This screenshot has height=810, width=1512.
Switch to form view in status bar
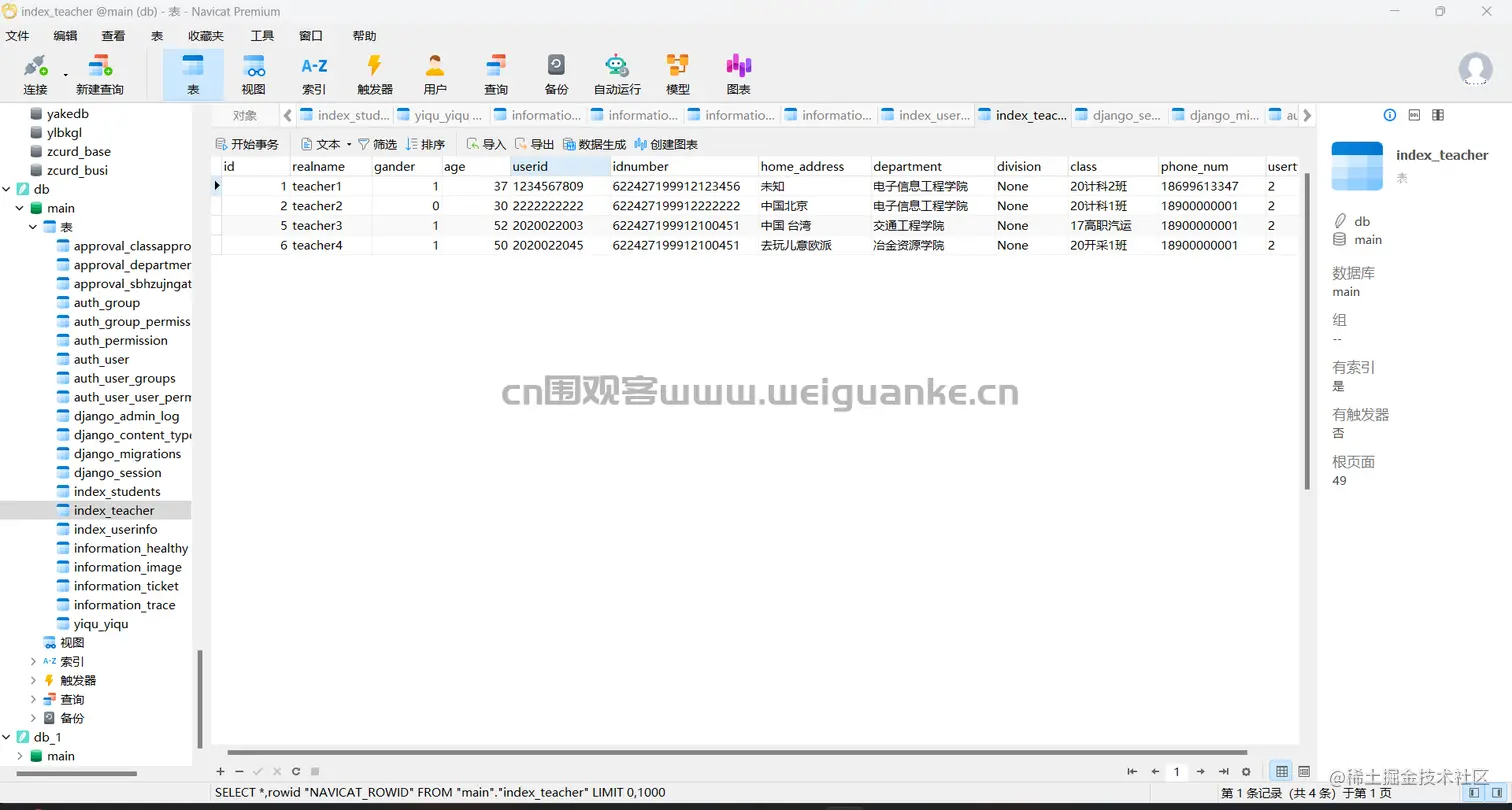1304,771
